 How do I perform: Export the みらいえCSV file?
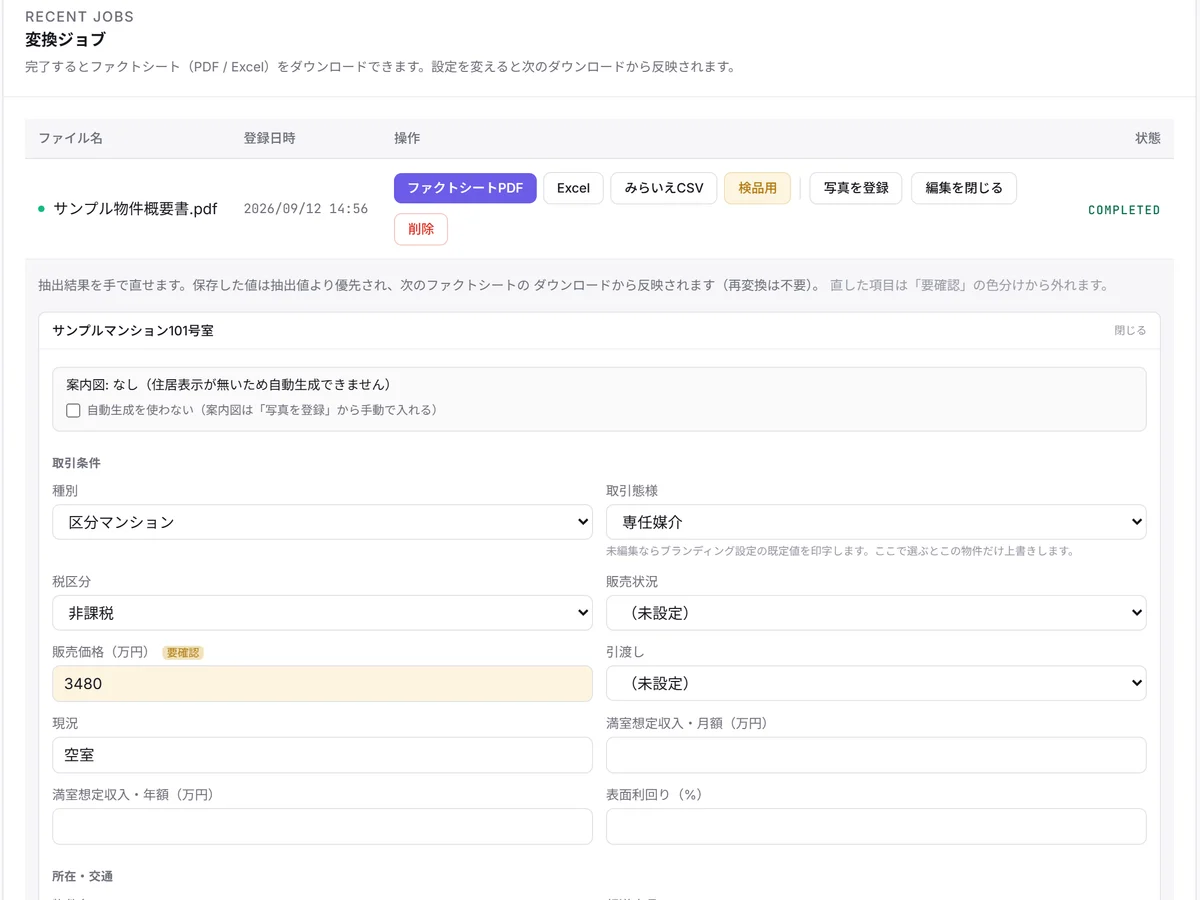click(x=664, y=188)
